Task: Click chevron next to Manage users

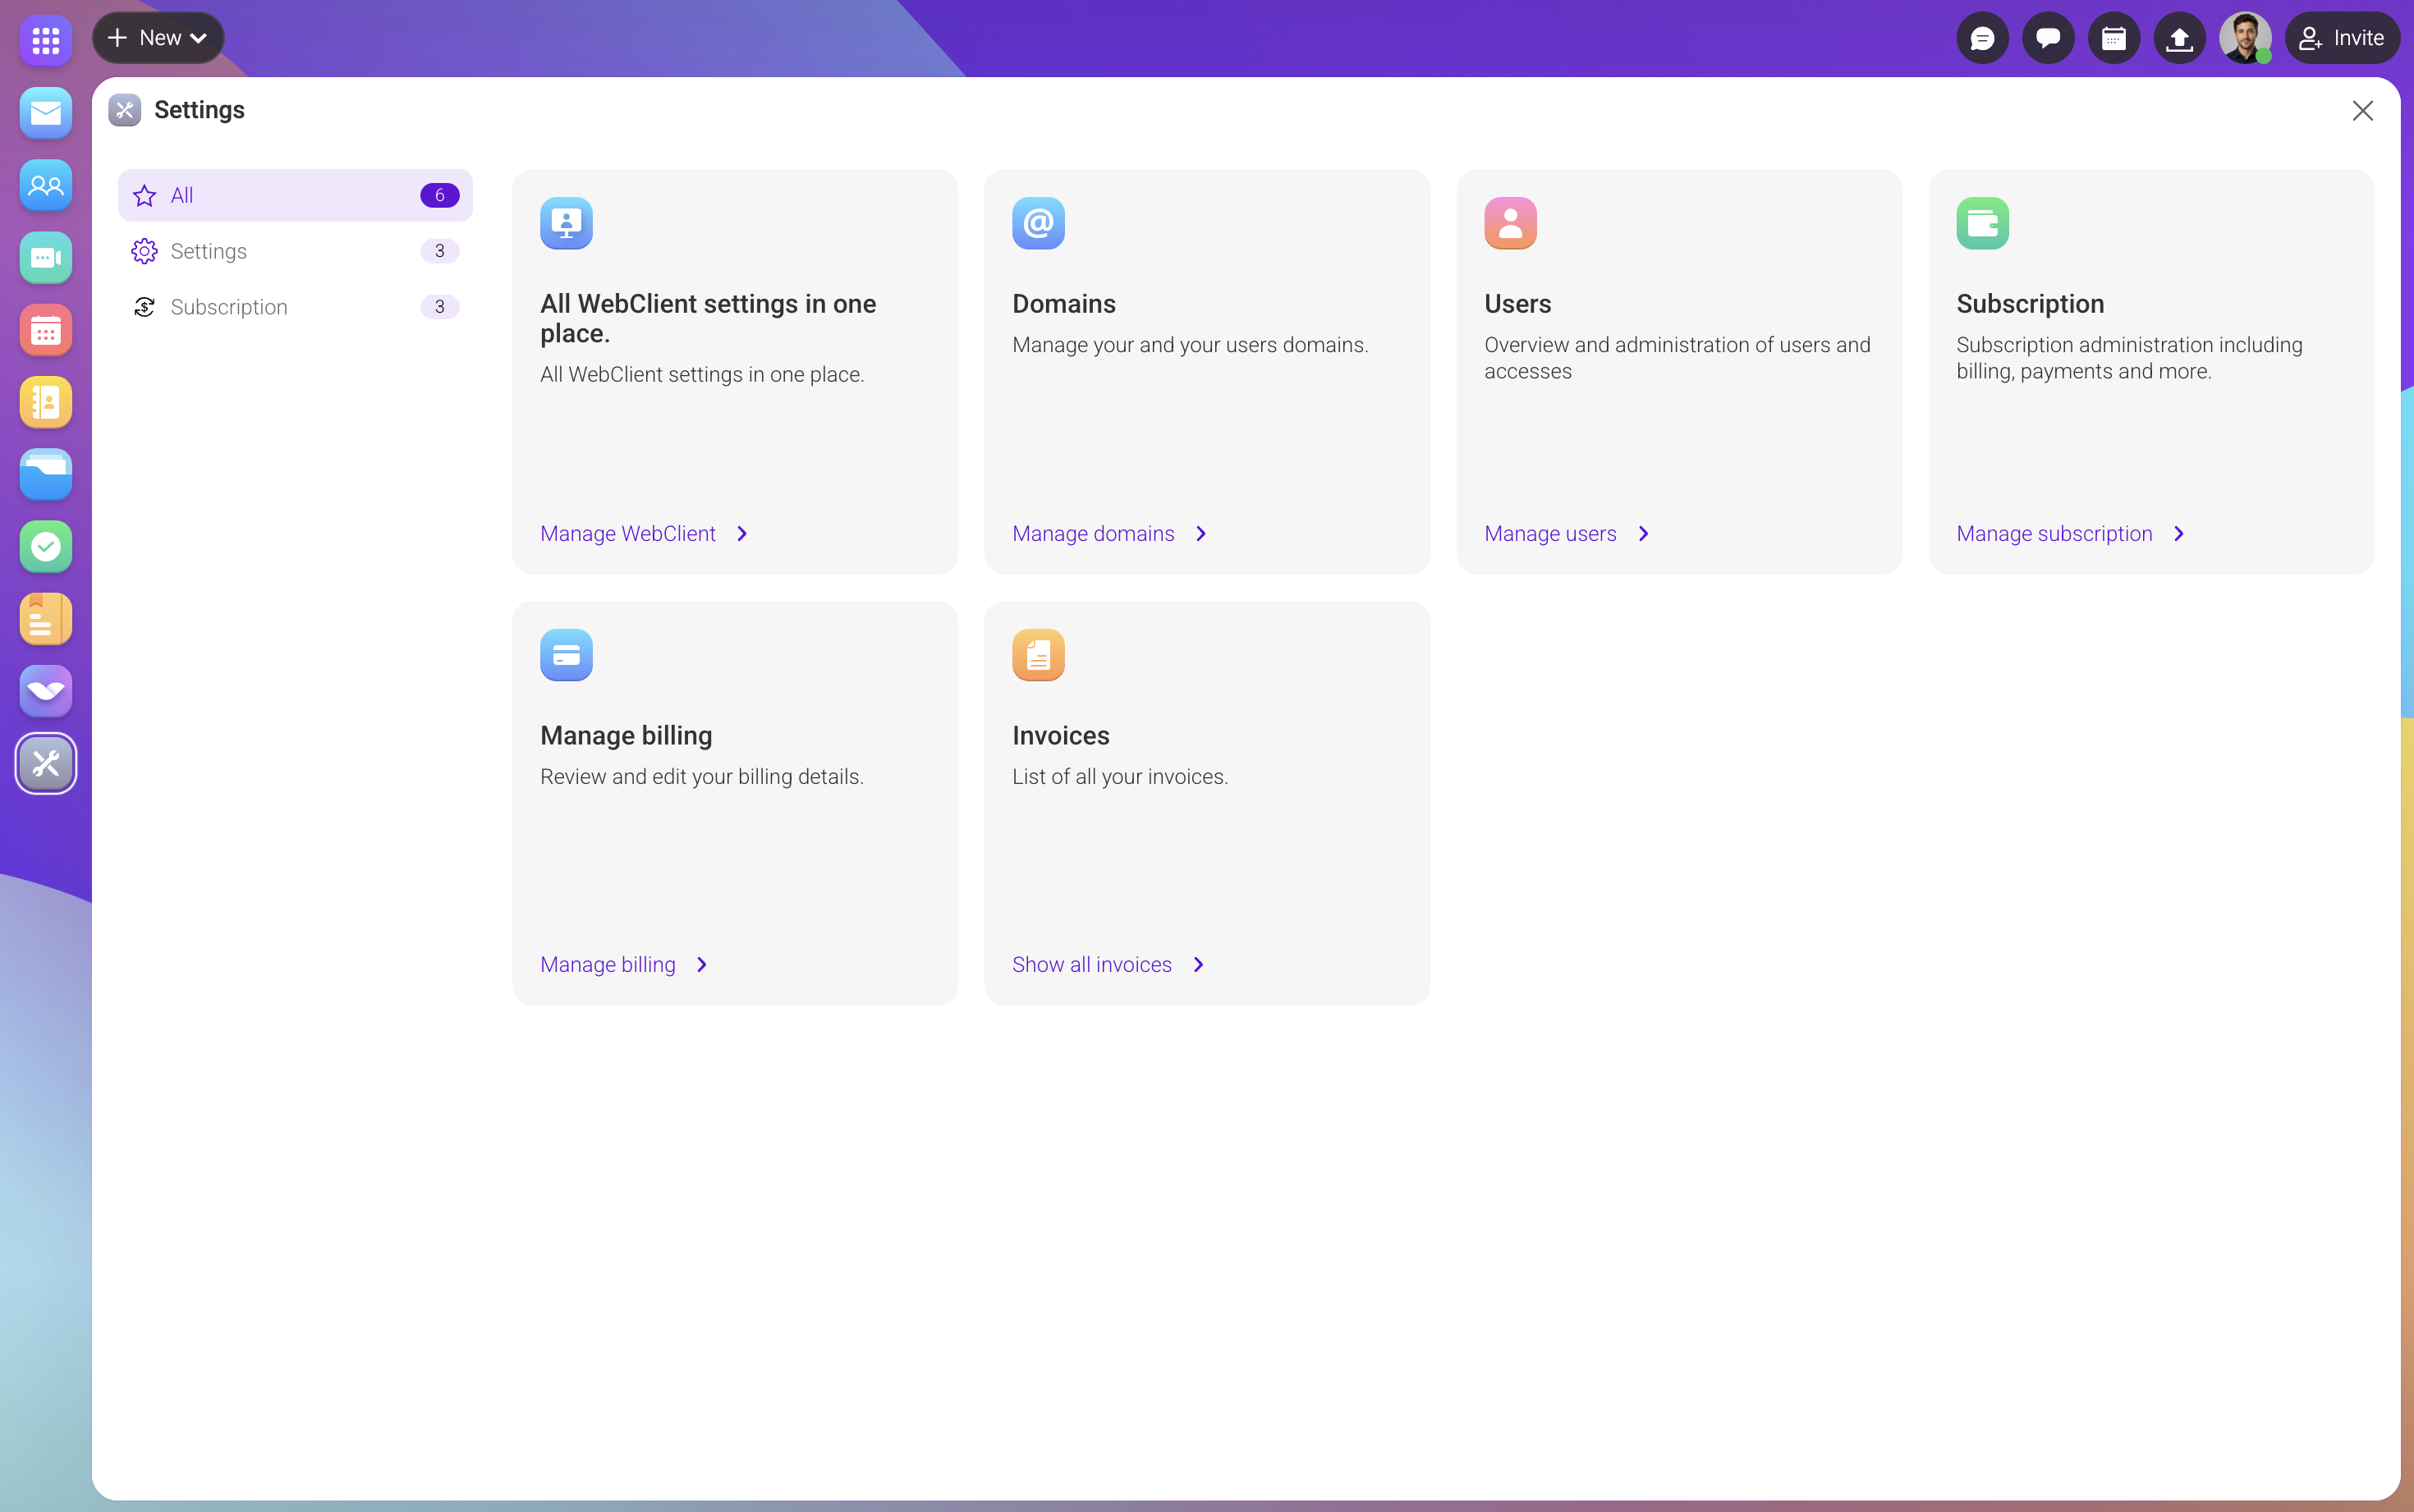Action: [x=1643, y=534]
